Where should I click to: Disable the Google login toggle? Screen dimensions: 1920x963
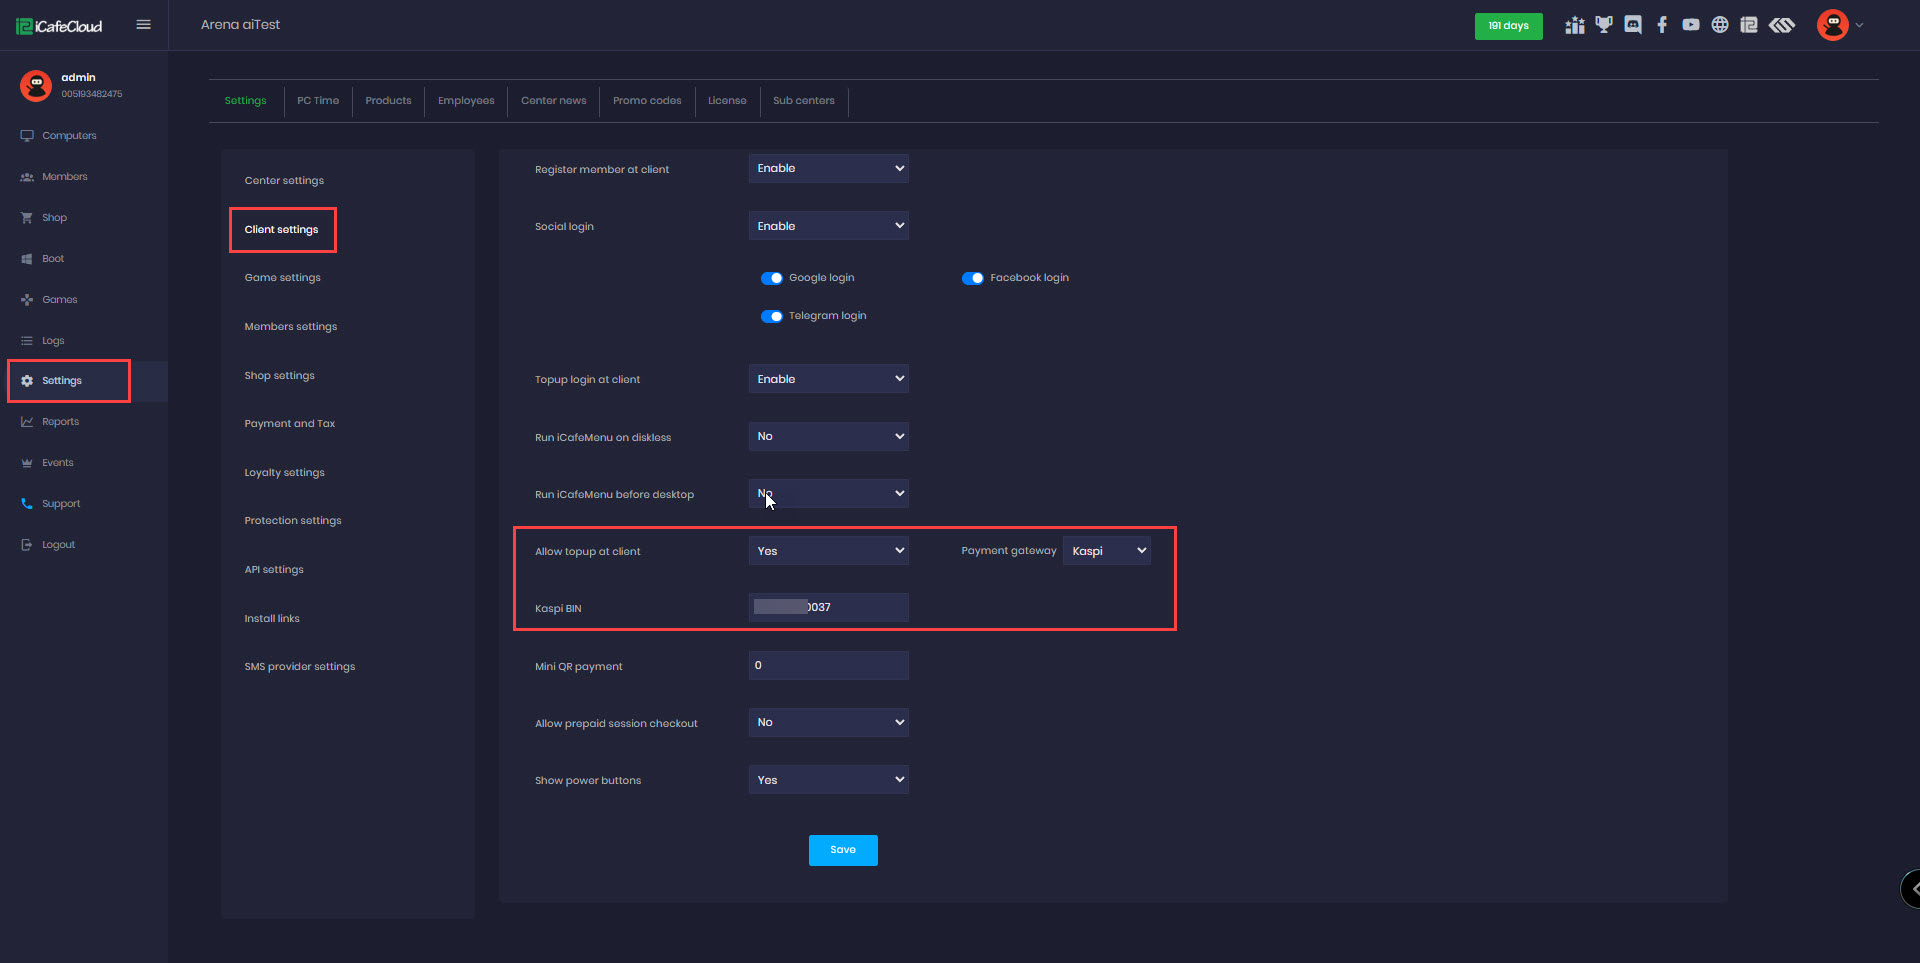pos(772,278)
